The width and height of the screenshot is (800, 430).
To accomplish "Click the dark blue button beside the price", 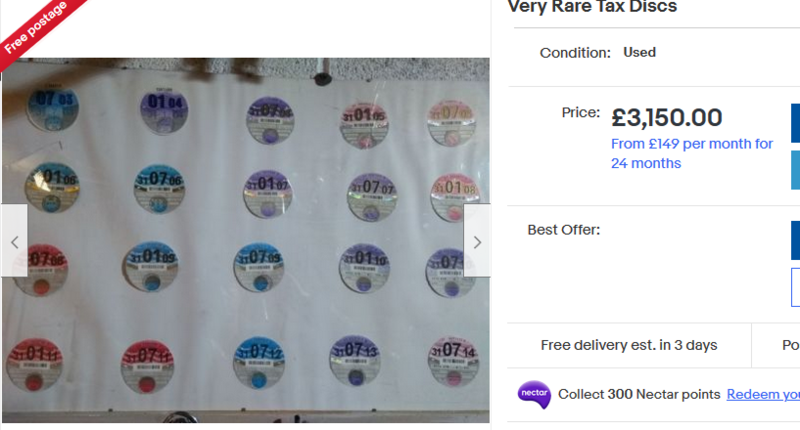I will (795, 123).
